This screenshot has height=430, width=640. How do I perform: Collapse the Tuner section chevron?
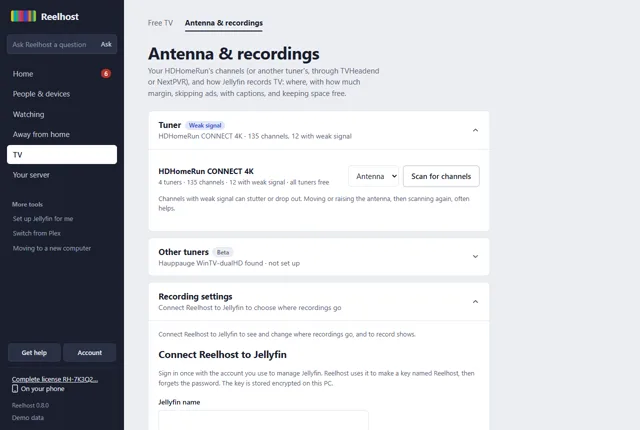tap(475, 130)
